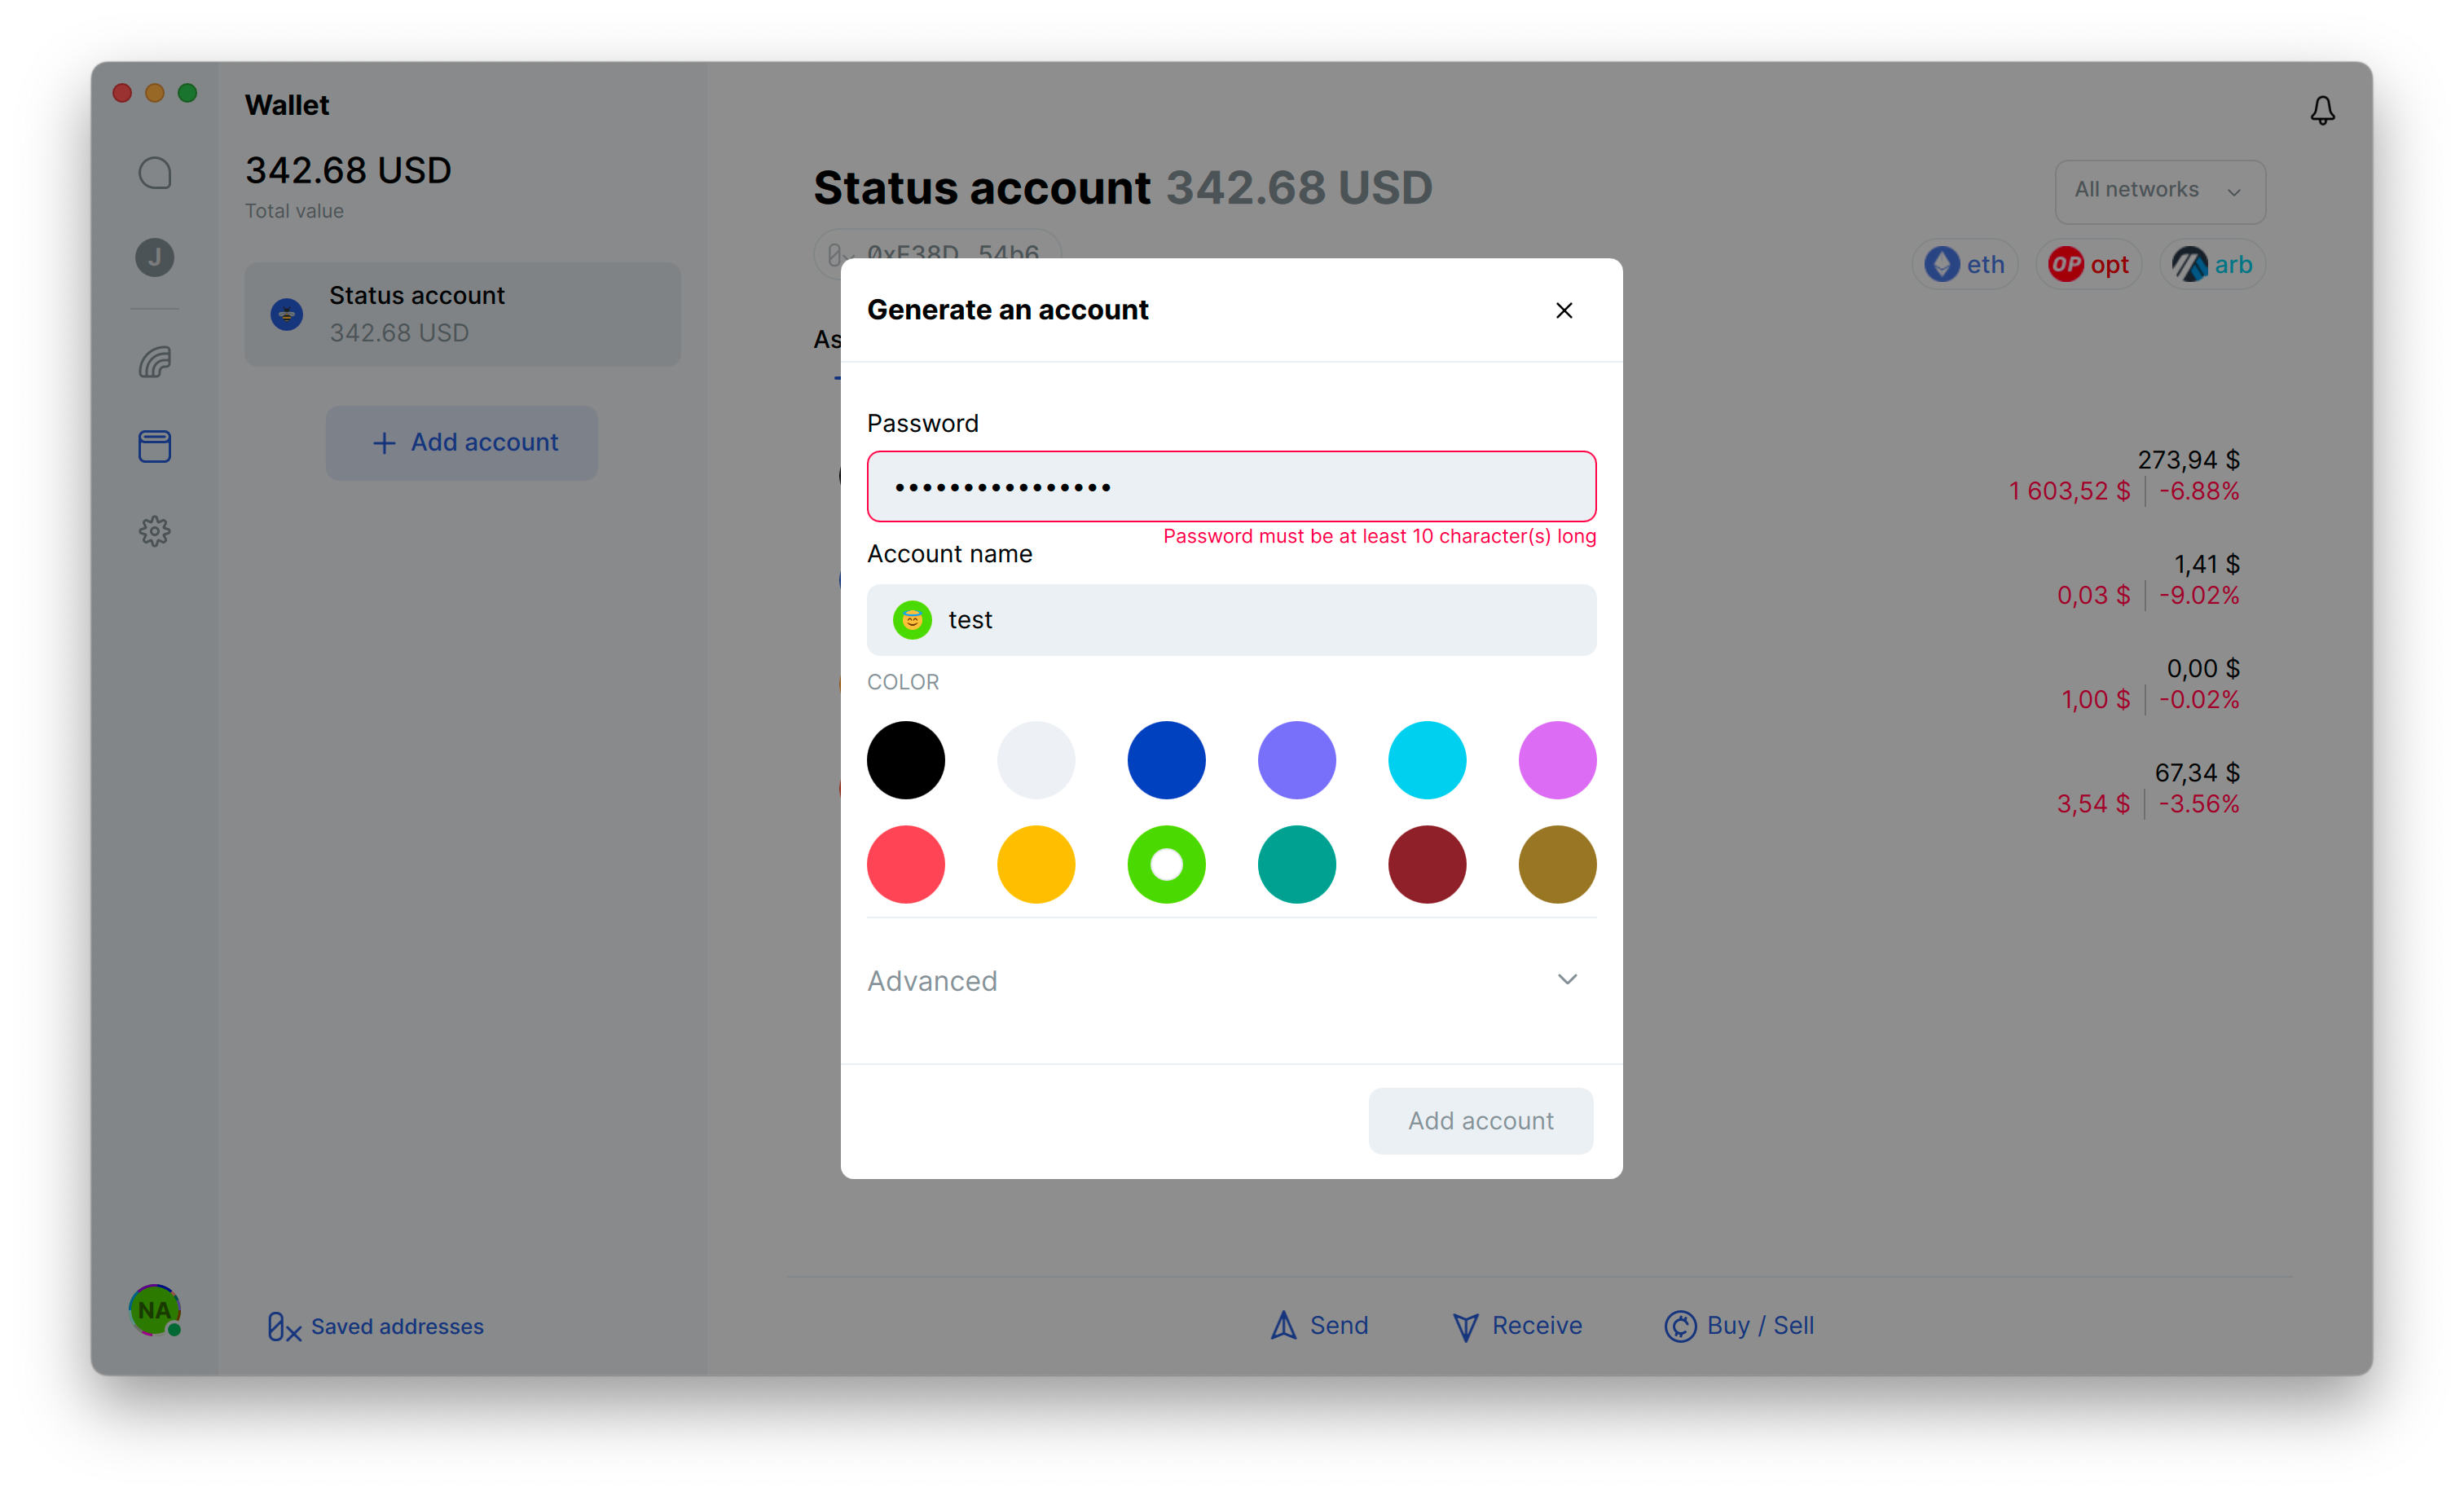The width and height of the screenshot is (2464, 1496).
Task: Click the Receive icon
Action: (1466, 1325)
